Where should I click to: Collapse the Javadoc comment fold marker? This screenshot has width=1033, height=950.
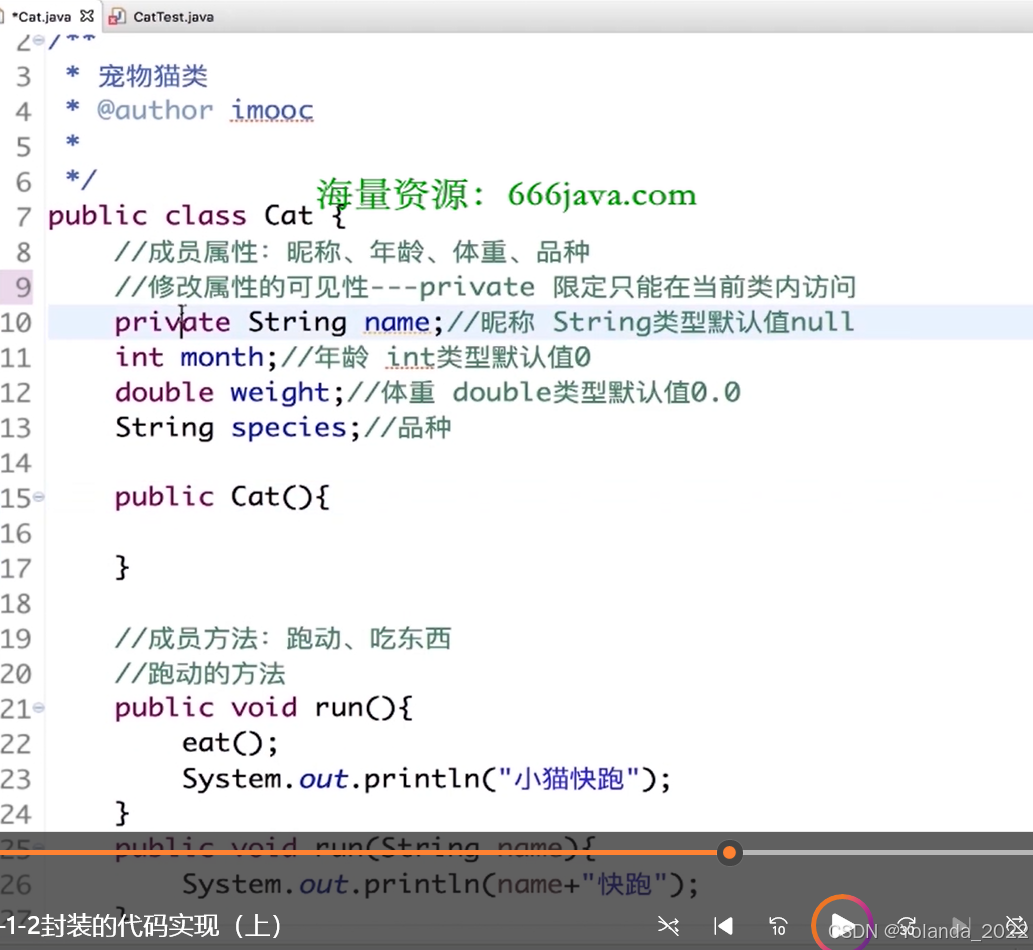pyautogui.click(x=39, y=41)
